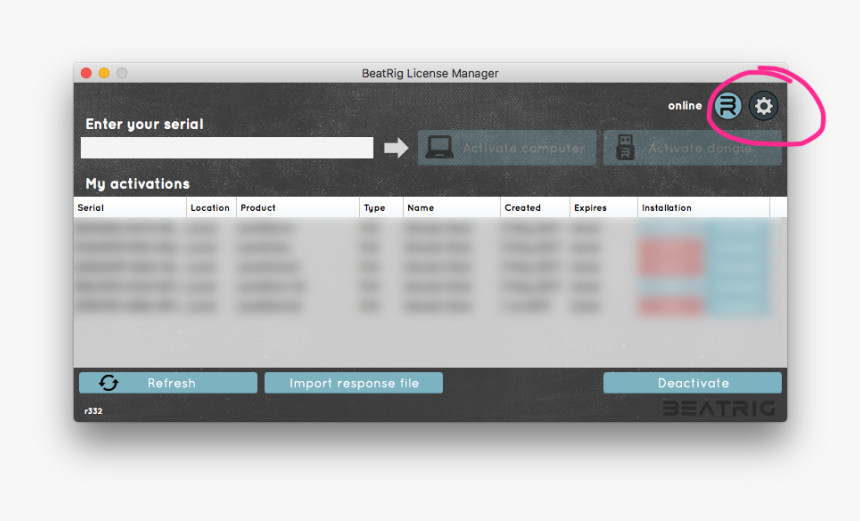
Task: Refresh the activations list
Action: [x=168, y=383]
